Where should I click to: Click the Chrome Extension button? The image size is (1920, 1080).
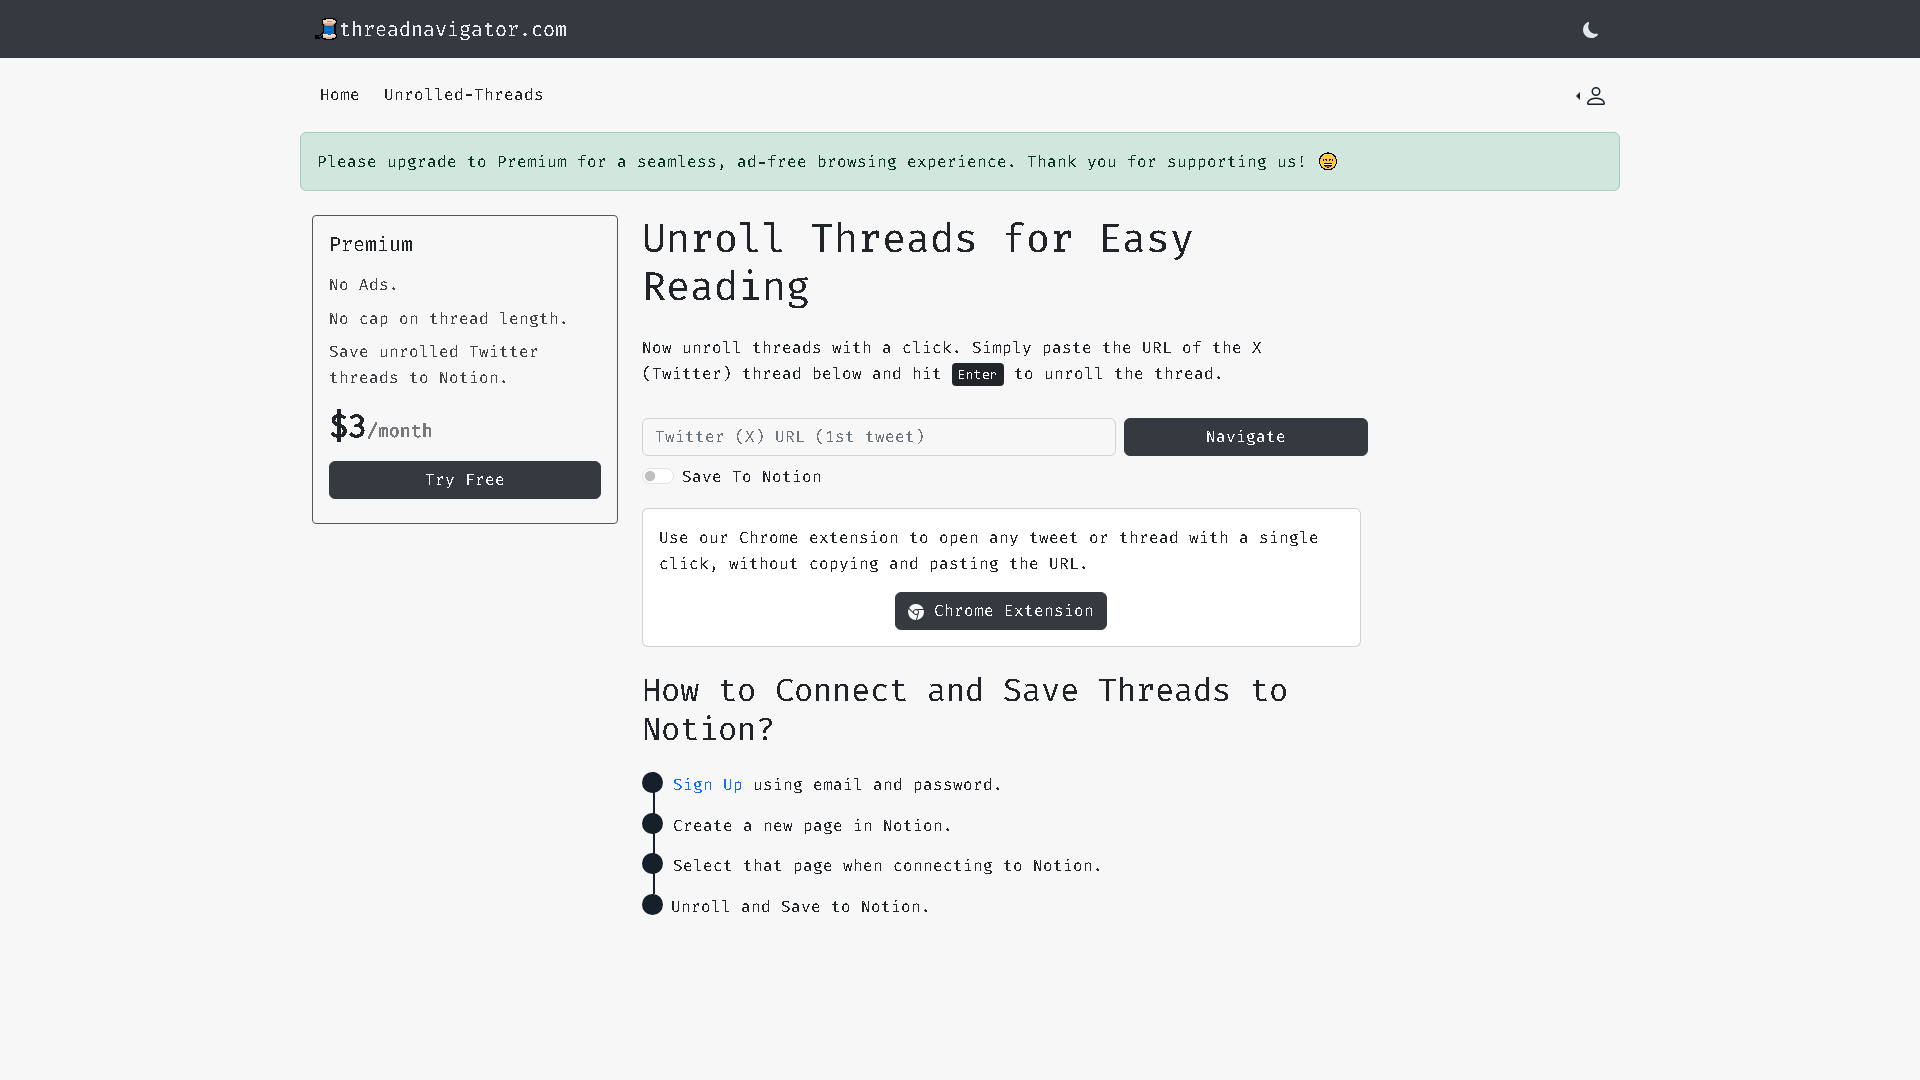pyautogui.click(x=1000, y=611)
